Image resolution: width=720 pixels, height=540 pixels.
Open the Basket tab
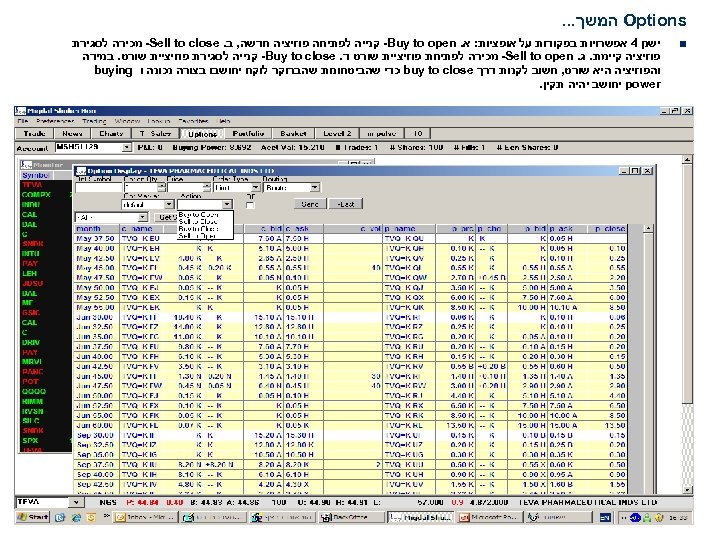click(x=293, y=134)
